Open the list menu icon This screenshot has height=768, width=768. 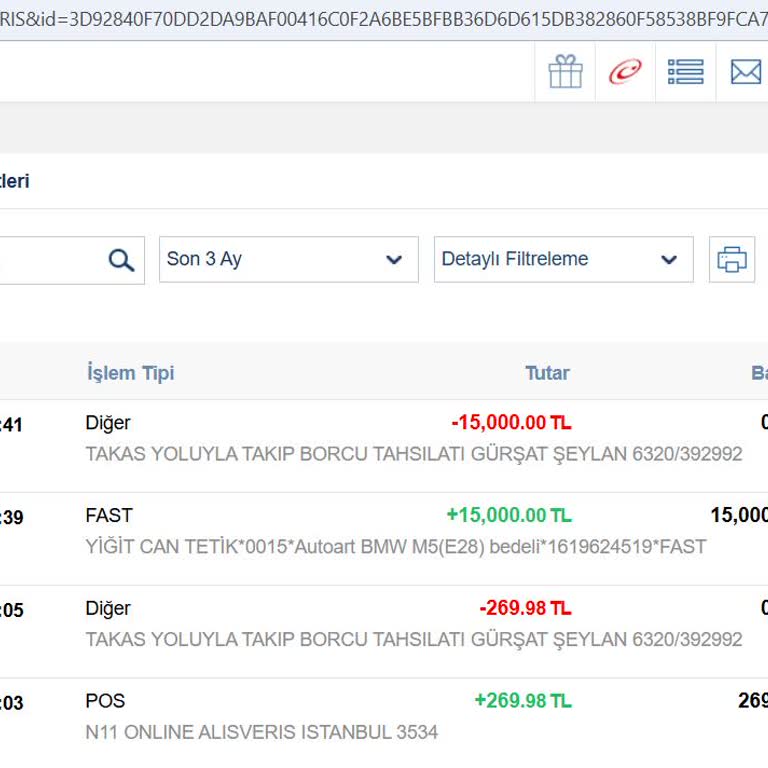(685, 72)
